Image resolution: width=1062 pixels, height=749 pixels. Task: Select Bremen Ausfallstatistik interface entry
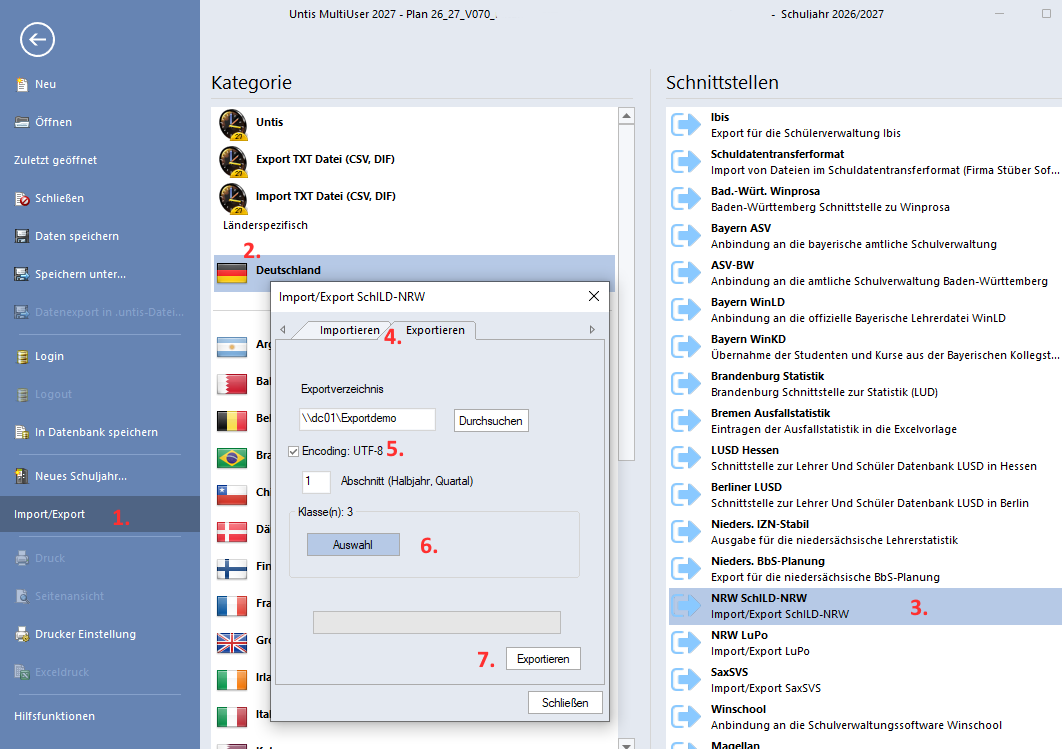coord(865,421)
